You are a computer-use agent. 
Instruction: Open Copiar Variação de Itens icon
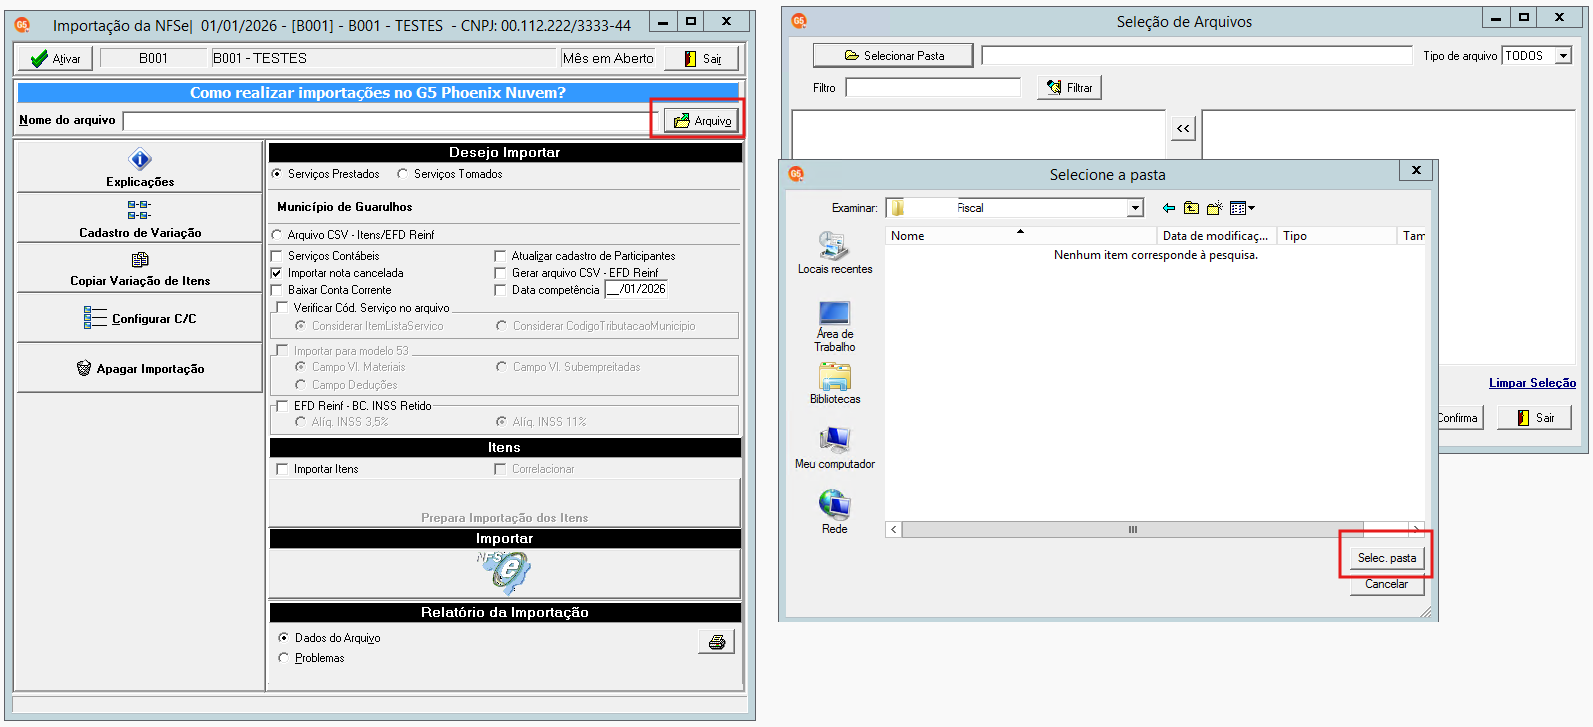140,259
